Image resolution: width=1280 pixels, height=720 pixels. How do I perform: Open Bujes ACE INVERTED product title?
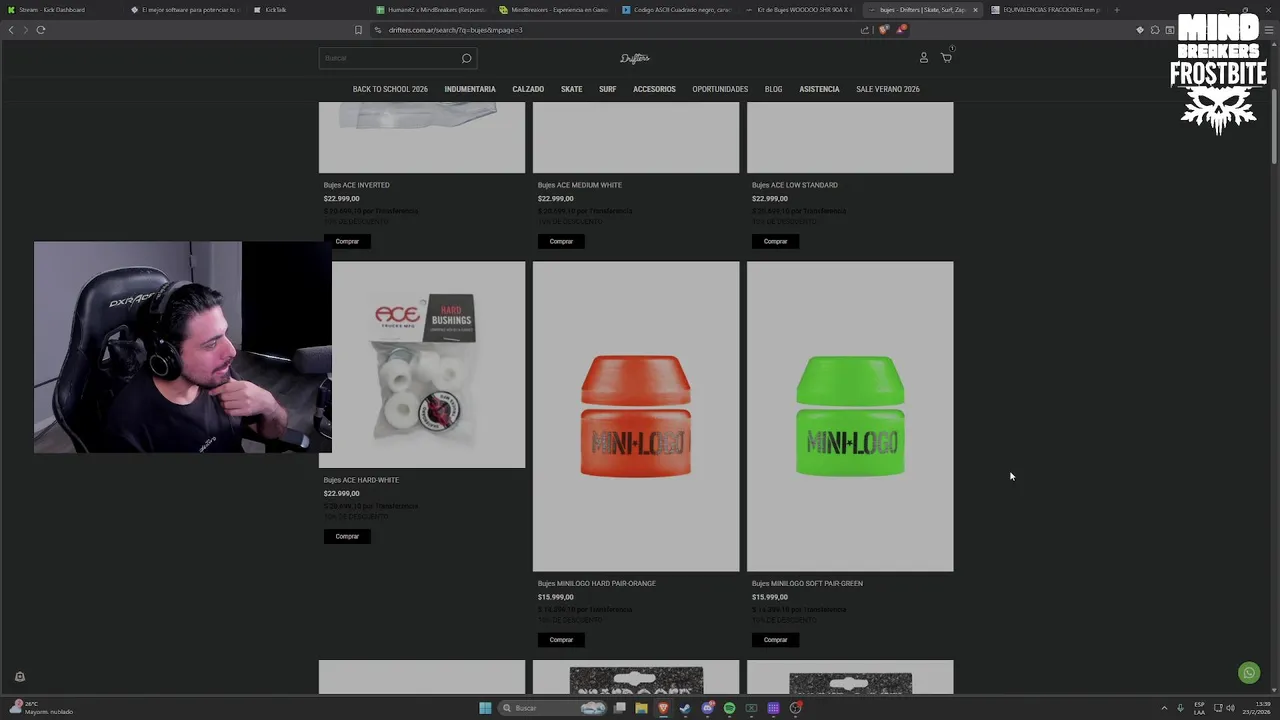pos(356,185)
